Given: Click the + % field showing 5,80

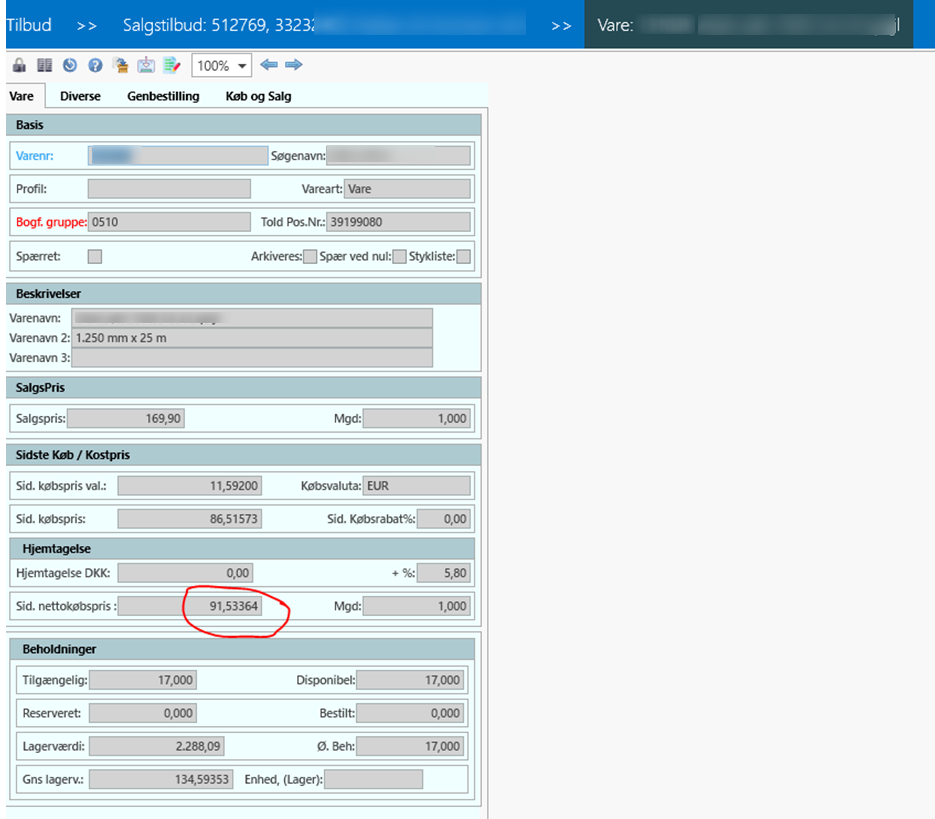Looking at the screenshot, I should [444, 573].
